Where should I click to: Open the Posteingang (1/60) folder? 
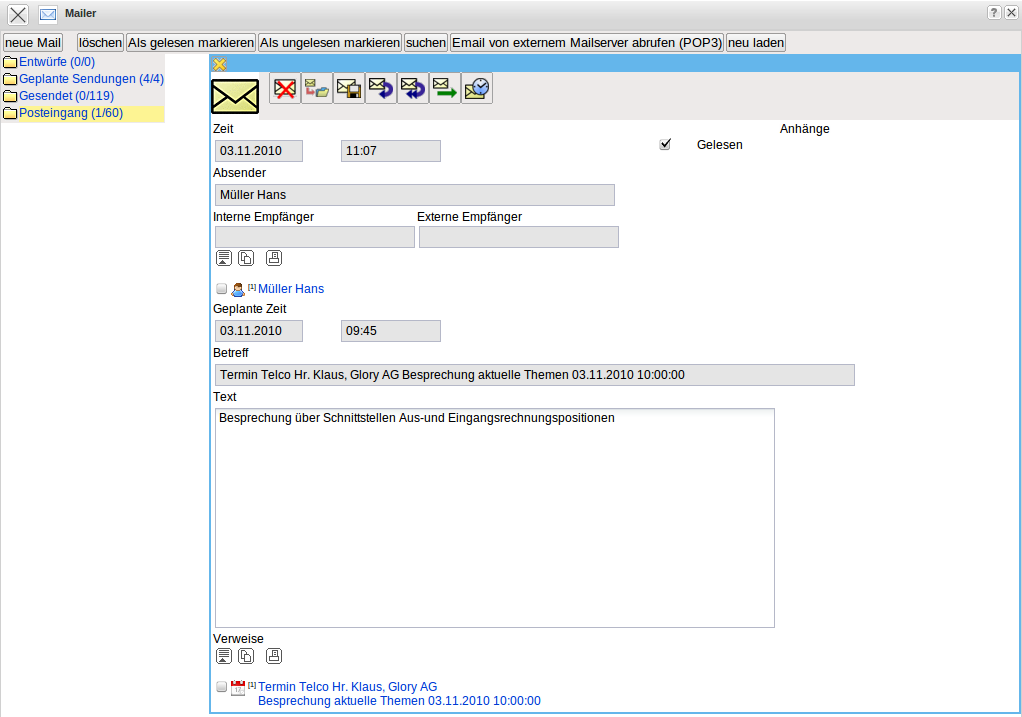70,113
